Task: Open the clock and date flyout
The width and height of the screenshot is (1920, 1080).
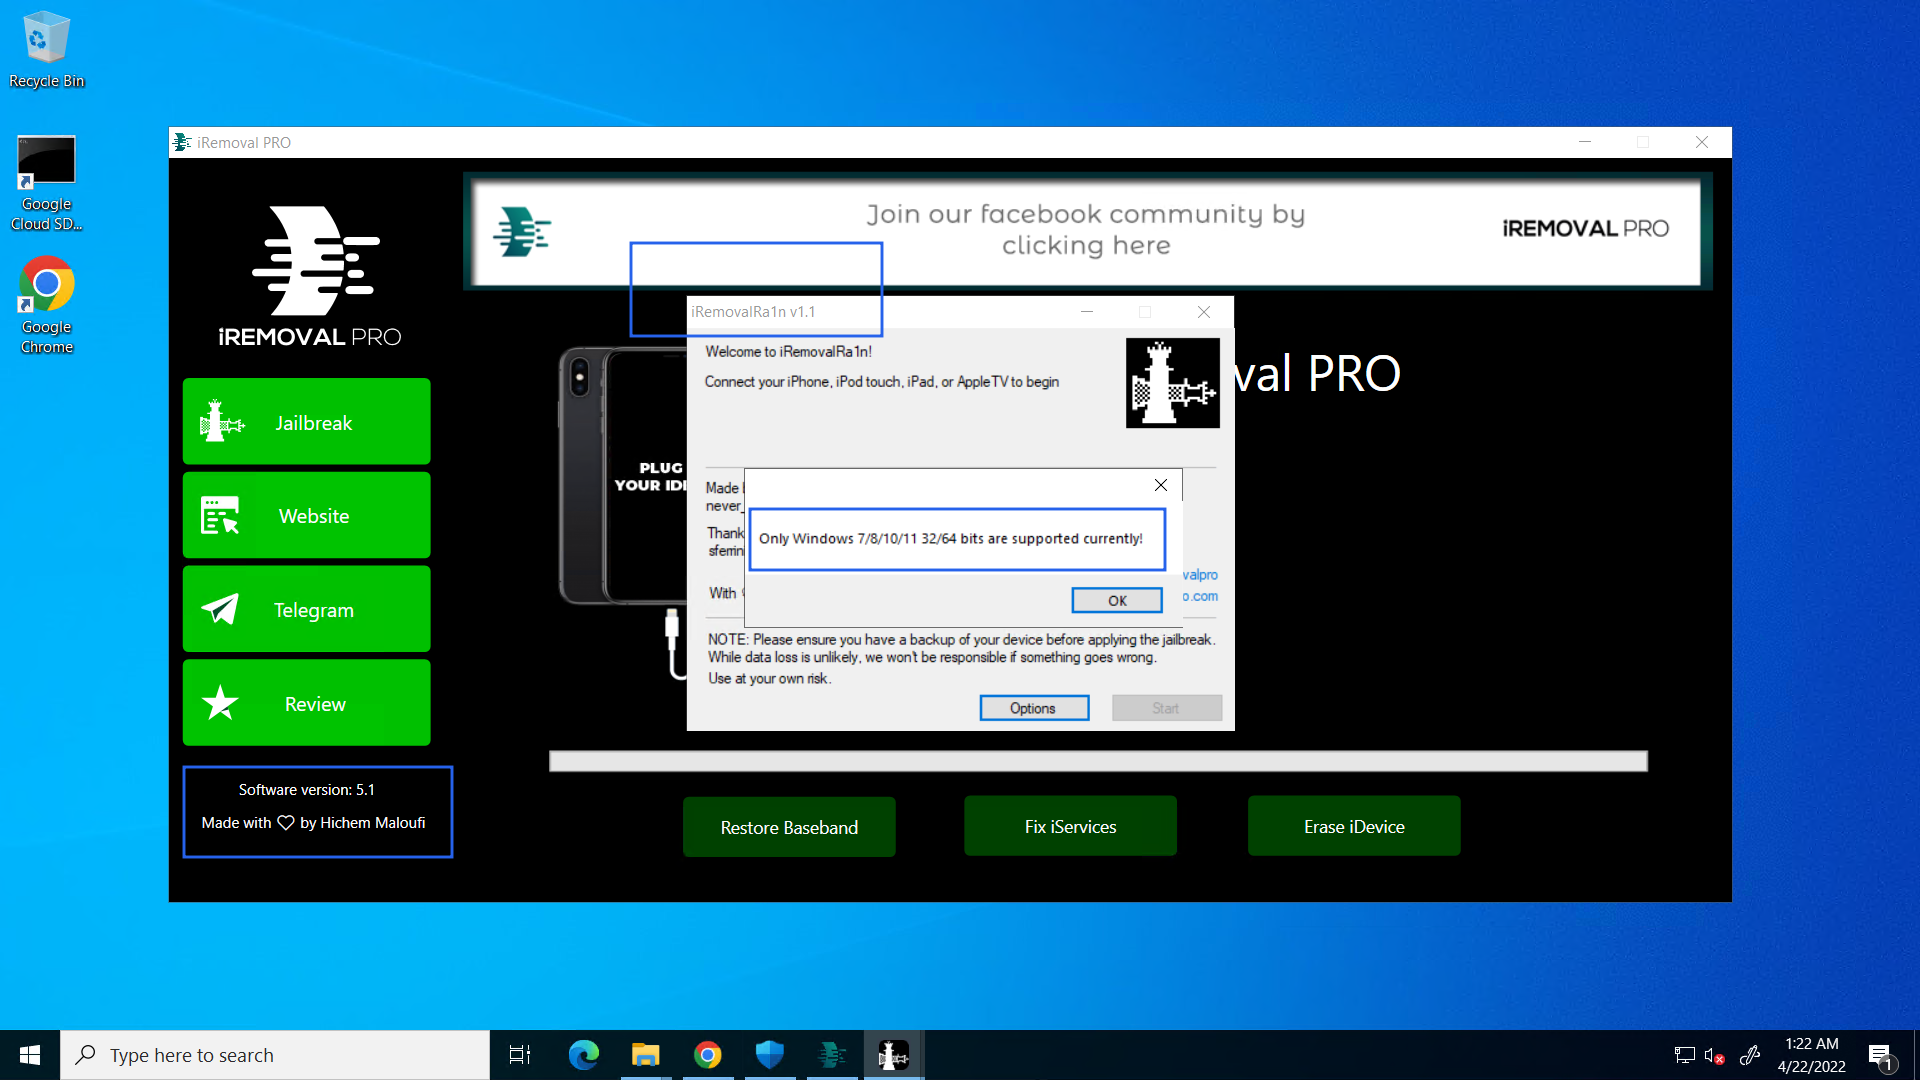Action: pyautogui.click(x=1811, y=1055)
